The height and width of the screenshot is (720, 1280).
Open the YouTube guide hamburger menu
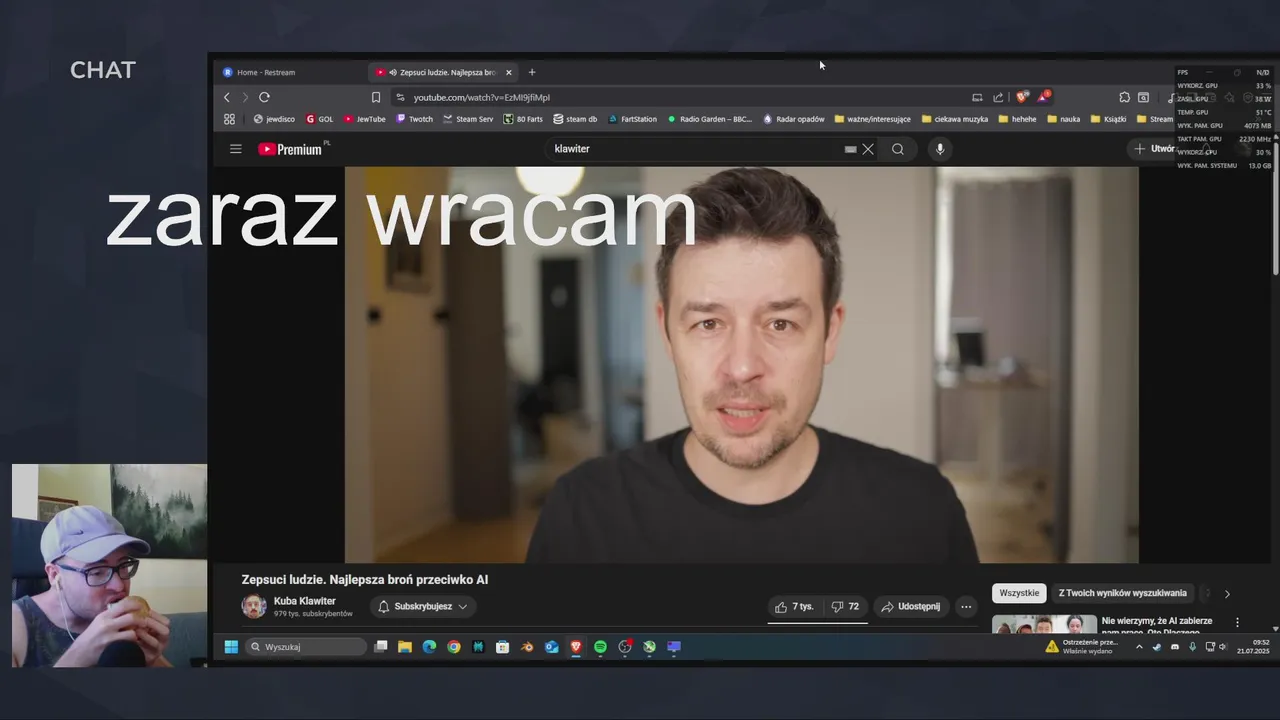(x=236, y=149)
